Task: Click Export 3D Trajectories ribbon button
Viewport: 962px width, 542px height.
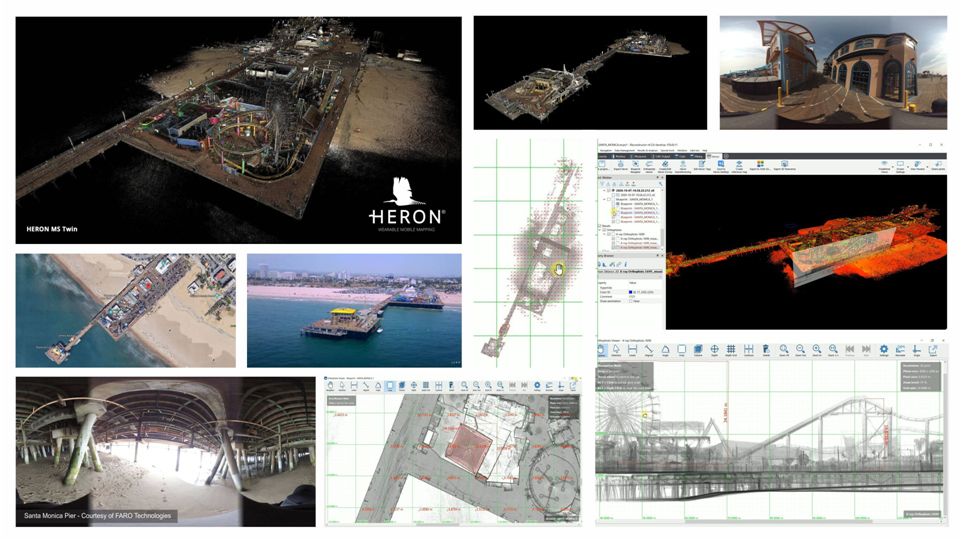Action: click(x=785, y=166)
